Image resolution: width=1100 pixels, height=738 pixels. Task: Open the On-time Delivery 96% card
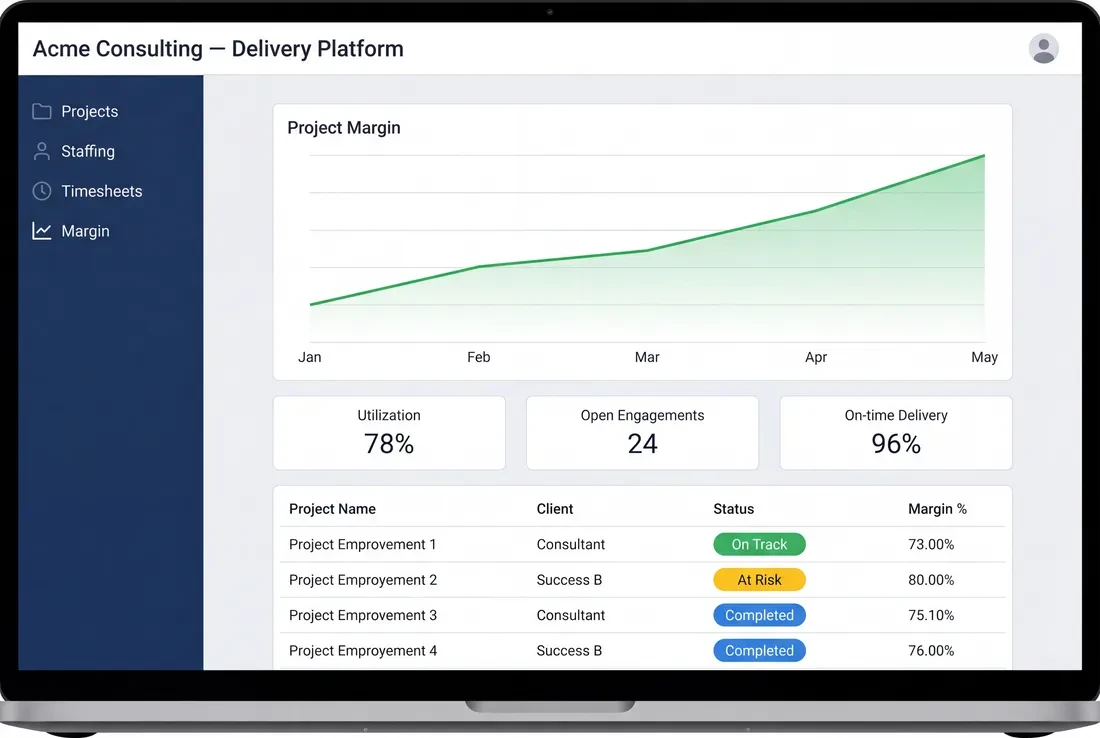click(896, 433)
